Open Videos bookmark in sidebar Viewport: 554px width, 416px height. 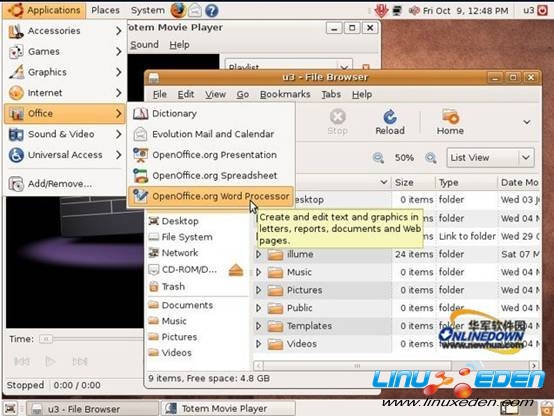pyautogui.click(x=198, y=353)
